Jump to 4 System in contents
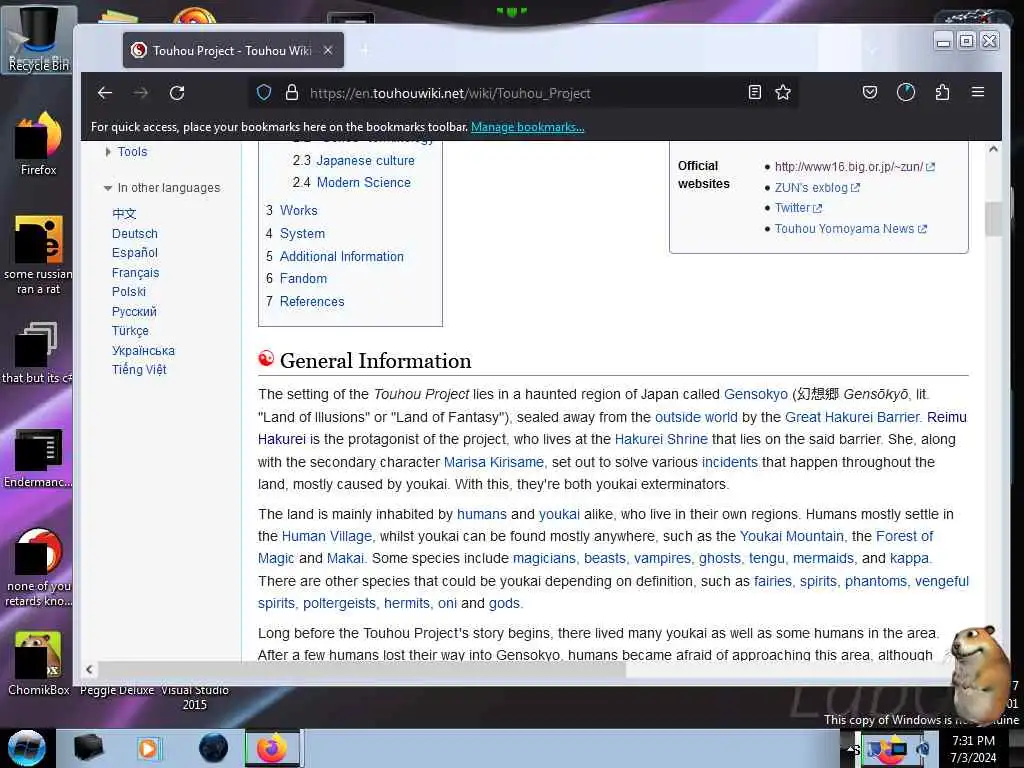Viewport: 1024px width, 768px height. (295, 233)
